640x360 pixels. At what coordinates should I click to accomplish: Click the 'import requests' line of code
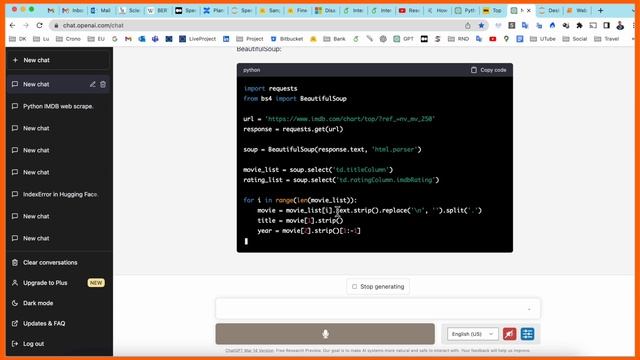(270, 88)
